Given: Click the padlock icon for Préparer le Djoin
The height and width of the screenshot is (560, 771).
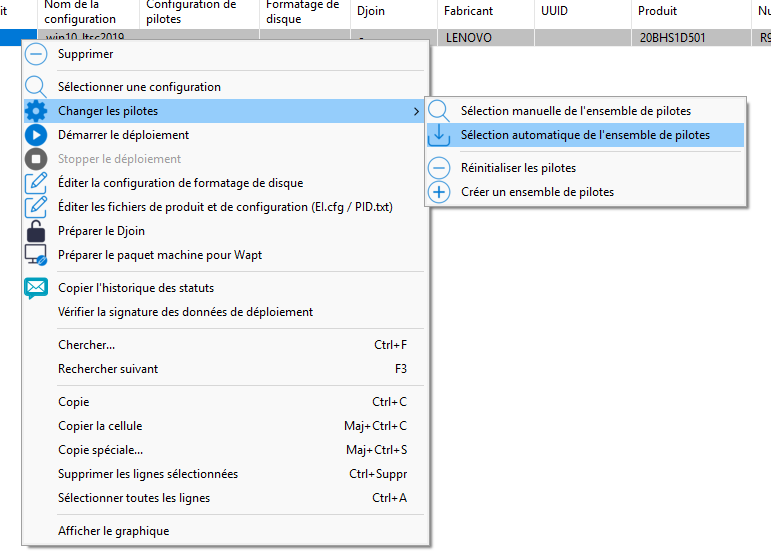Looking at the screenshot, I should click(x=36, y=231).
